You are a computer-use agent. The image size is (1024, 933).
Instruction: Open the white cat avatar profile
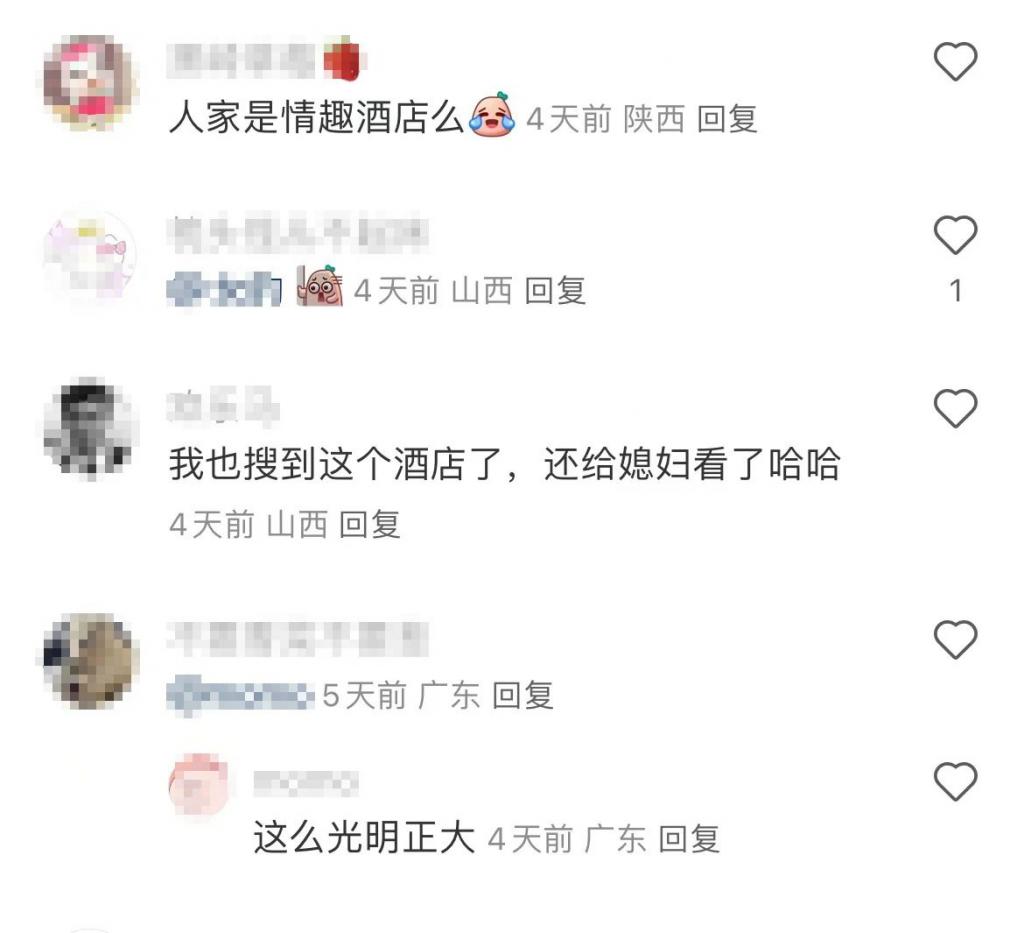(91, 256)
